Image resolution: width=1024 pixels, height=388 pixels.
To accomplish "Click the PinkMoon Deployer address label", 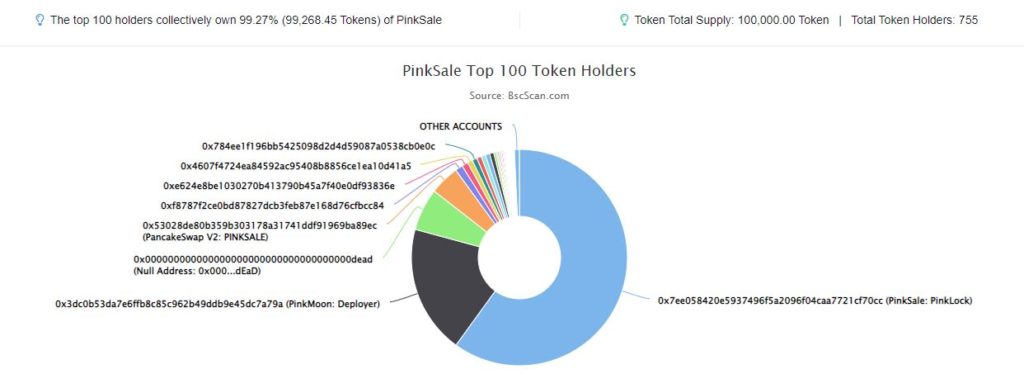I will [x=217, y=304].
